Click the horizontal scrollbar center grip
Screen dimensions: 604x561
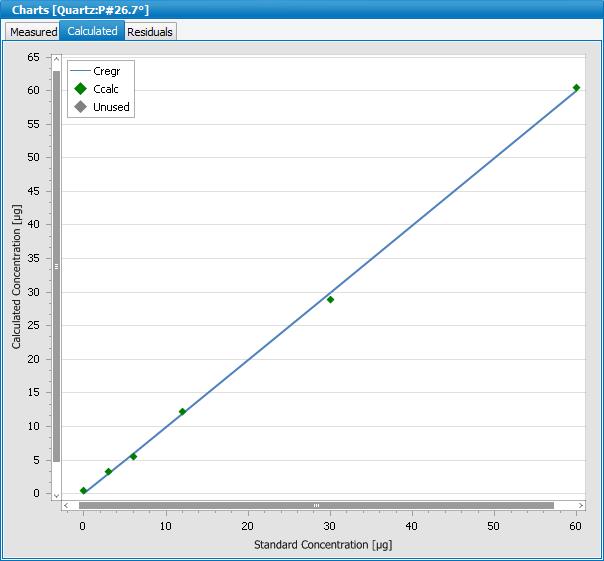point(316,505)
